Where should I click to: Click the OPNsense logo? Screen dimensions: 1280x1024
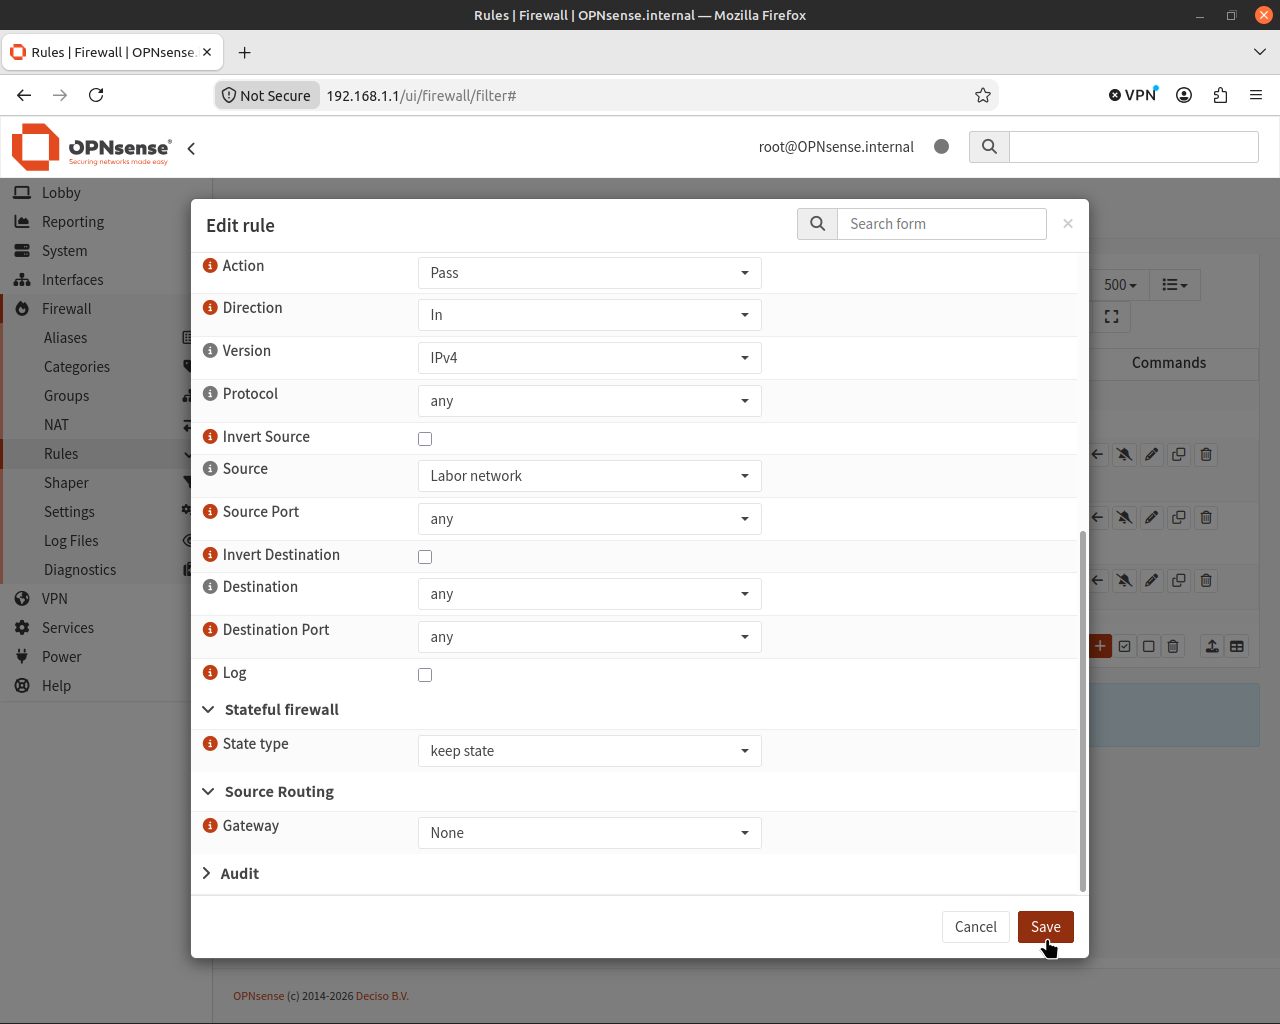[91, 147]
